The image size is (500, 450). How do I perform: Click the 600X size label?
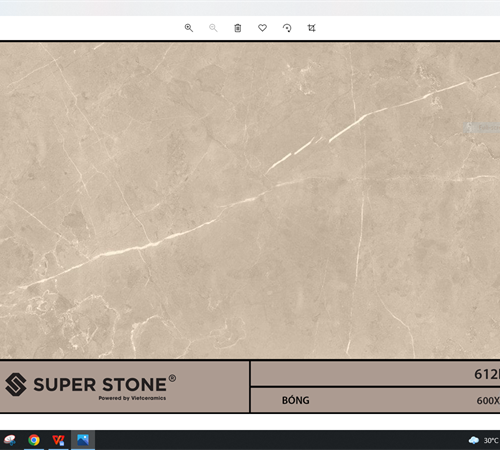[x=488, y=401]
